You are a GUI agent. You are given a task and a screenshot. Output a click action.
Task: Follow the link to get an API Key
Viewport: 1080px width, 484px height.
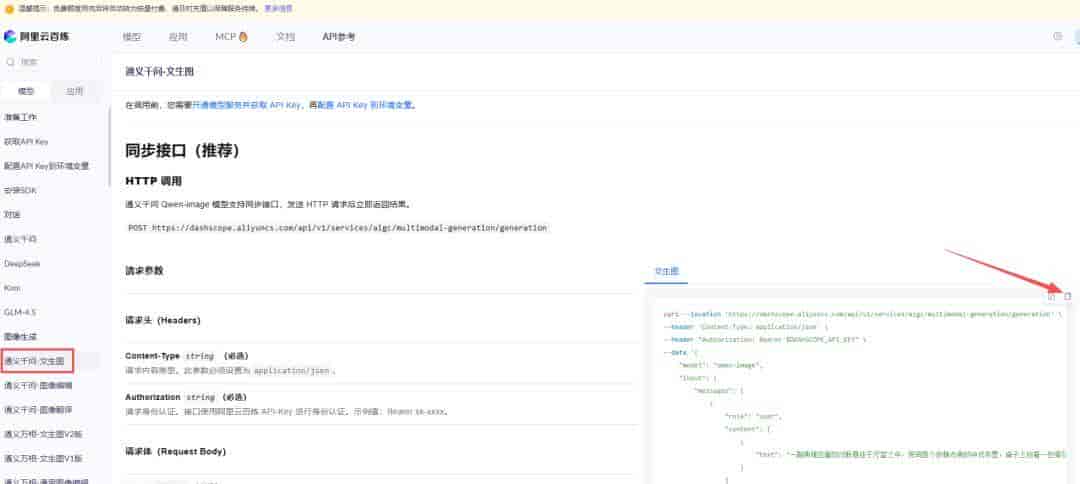coord(247,105)
